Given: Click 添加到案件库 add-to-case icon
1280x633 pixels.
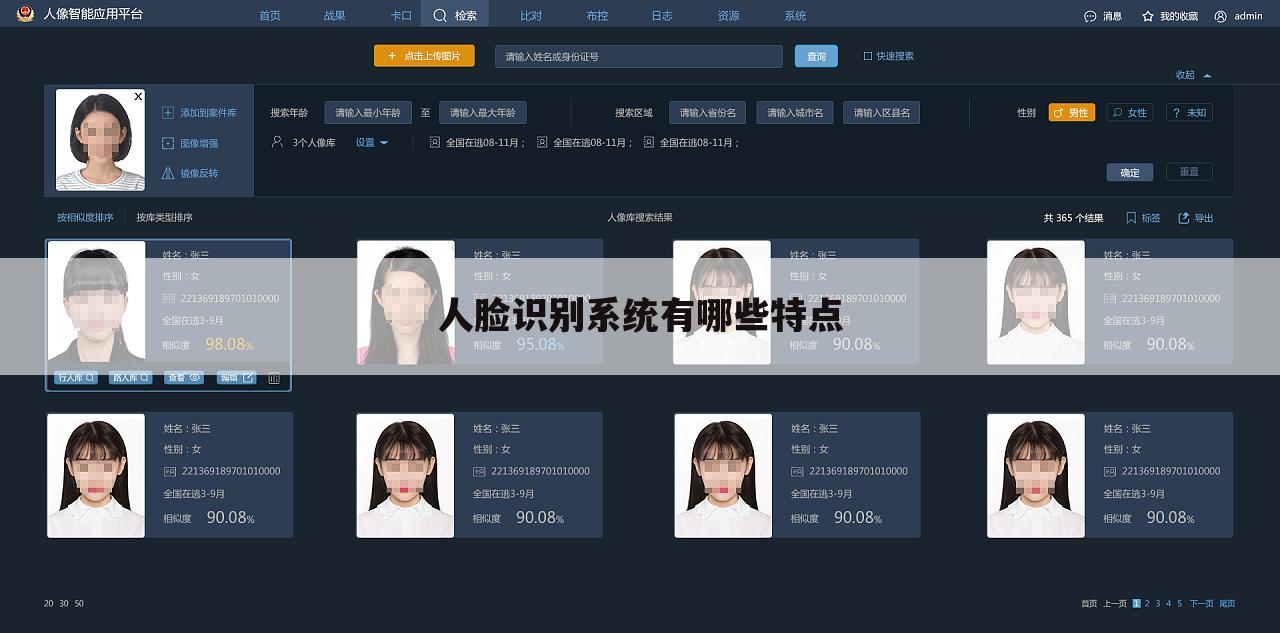Looking at the screenshot, I should [168, 113].
